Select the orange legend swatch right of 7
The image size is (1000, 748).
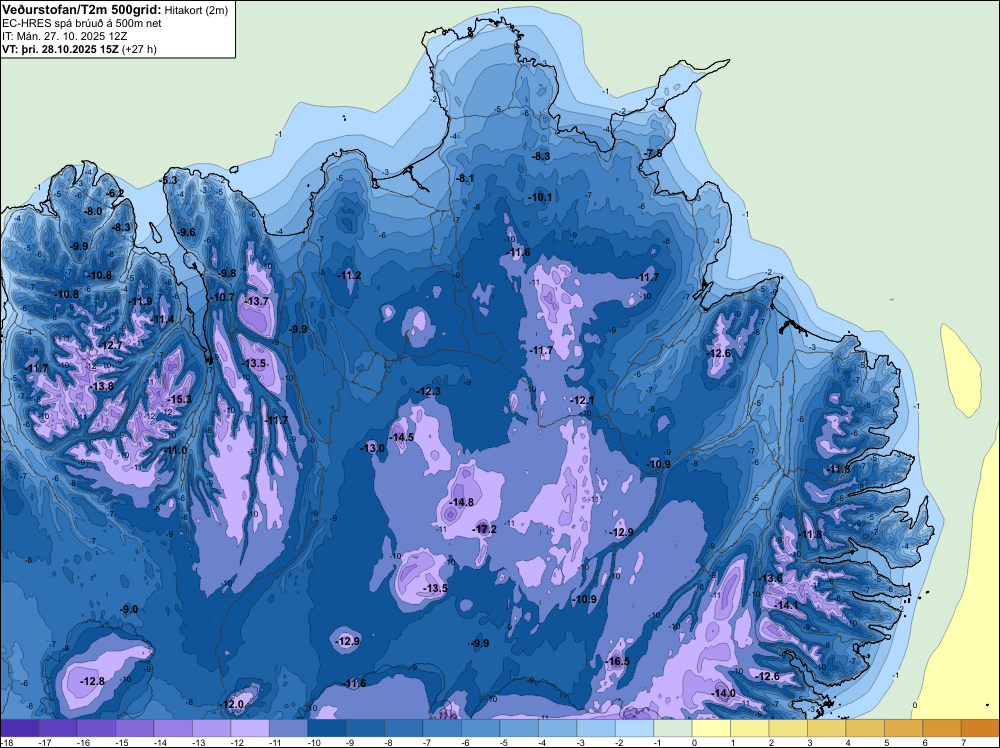tap(980, 728)
